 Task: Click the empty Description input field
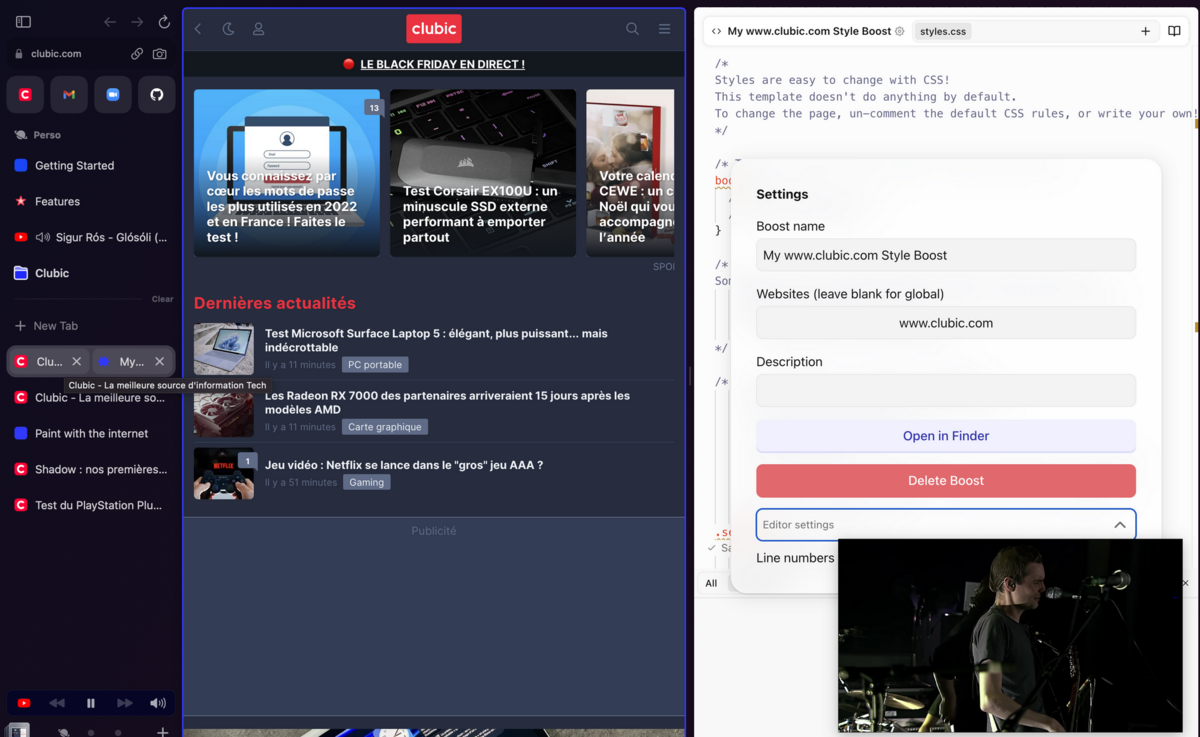point(946,390)
